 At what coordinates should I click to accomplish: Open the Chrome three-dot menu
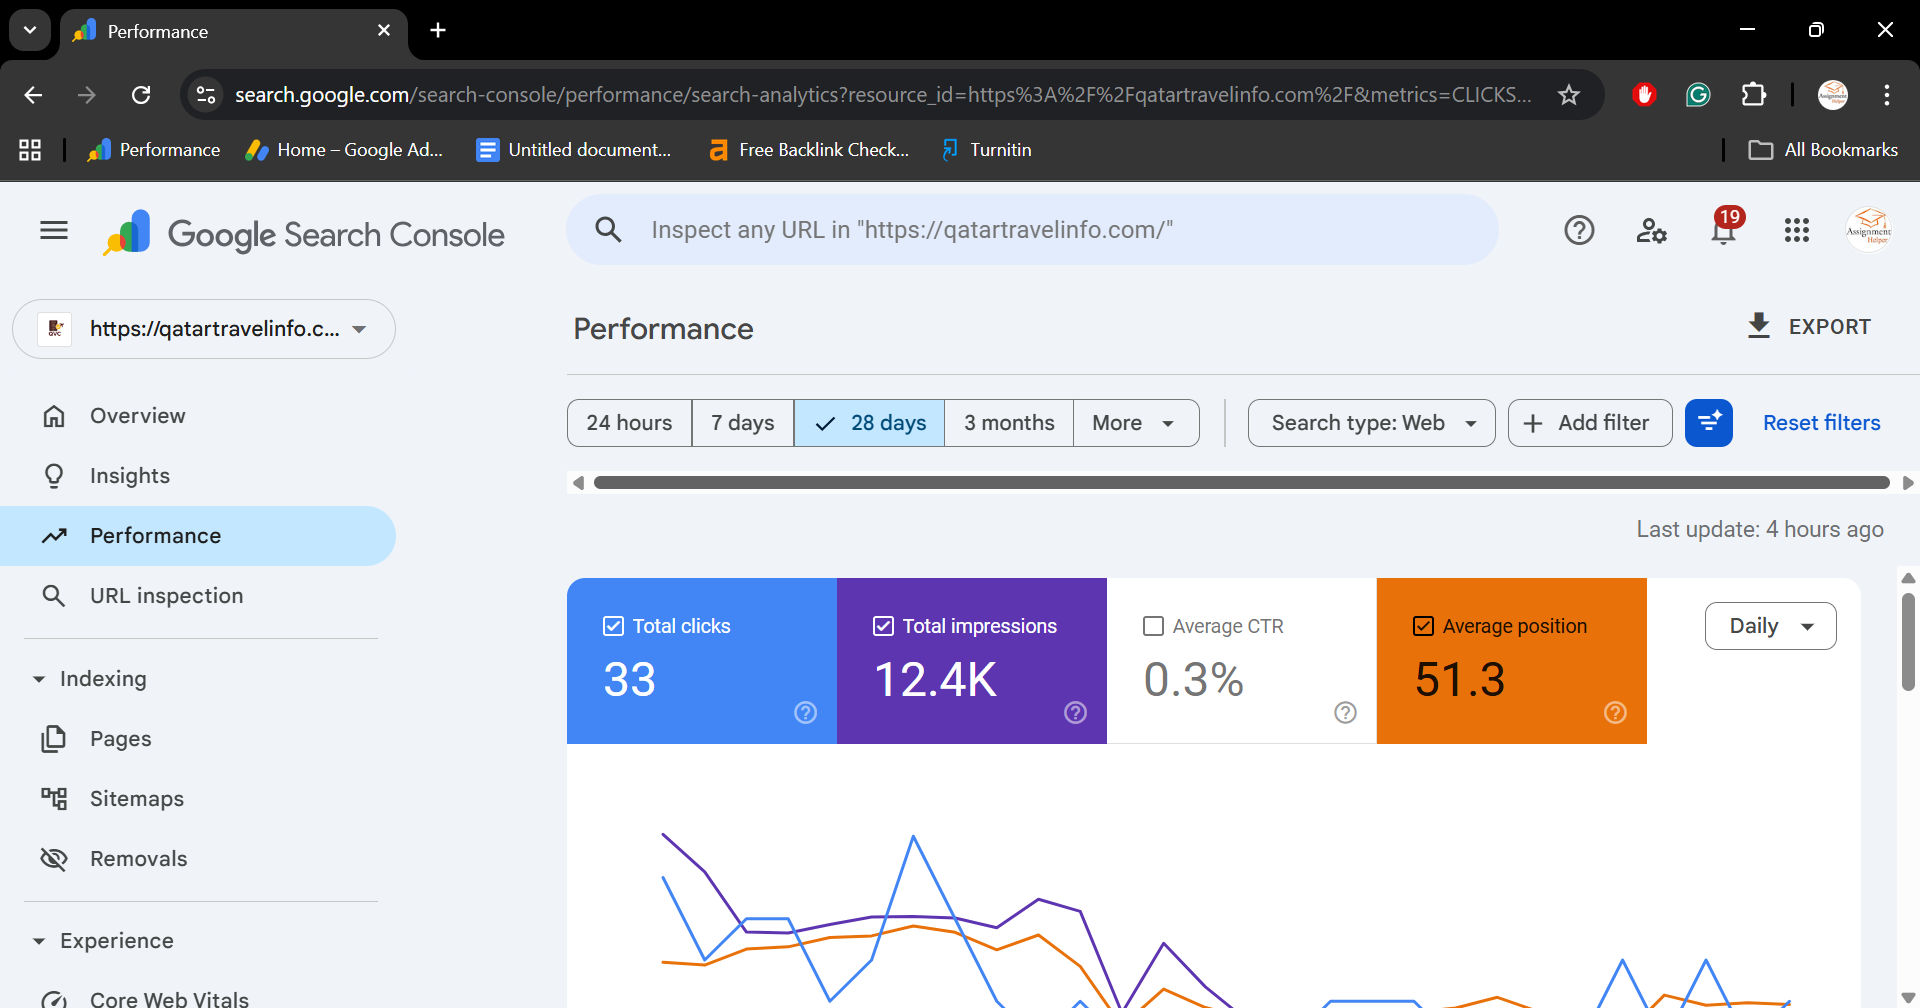click(1887, 95)
